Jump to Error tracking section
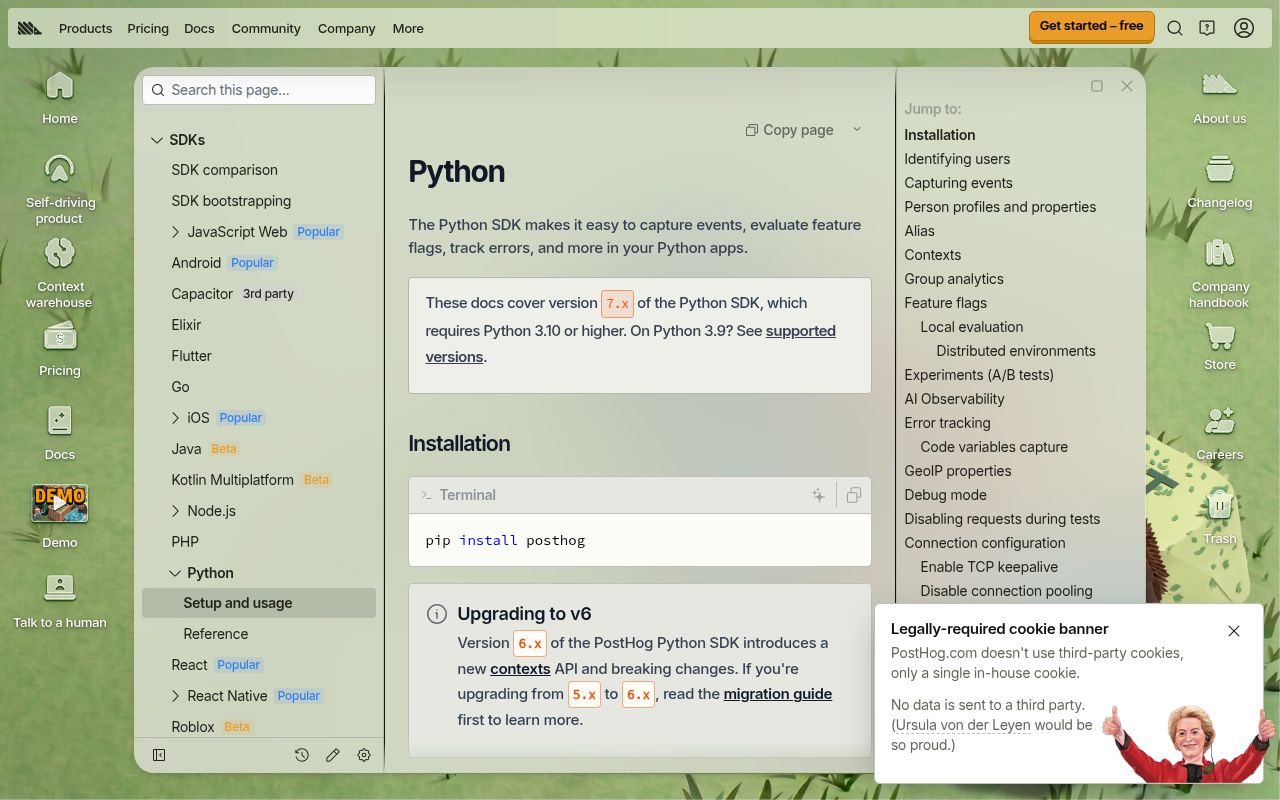The width and height of the screenshot is (1280, 800). (x=947, y=423)
